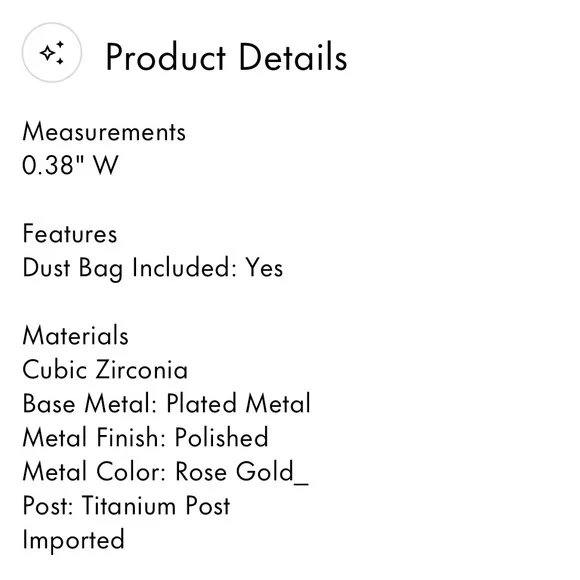The height and width of the screenshot is (580, 580).
Task: Click the Base Metal: Plated Metal line
Action: (166, 403)
